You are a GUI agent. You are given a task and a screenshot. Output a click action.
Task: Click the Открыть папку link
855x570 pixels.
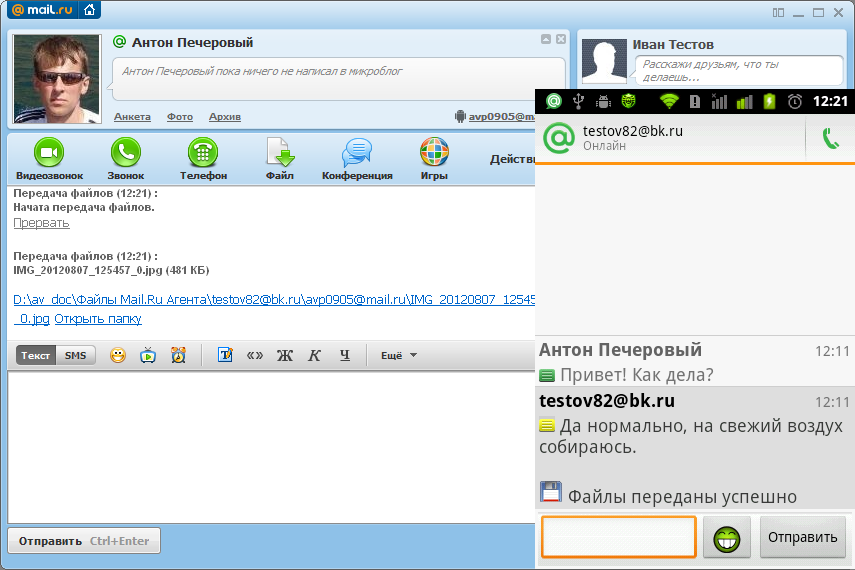(x=98, y=319)
